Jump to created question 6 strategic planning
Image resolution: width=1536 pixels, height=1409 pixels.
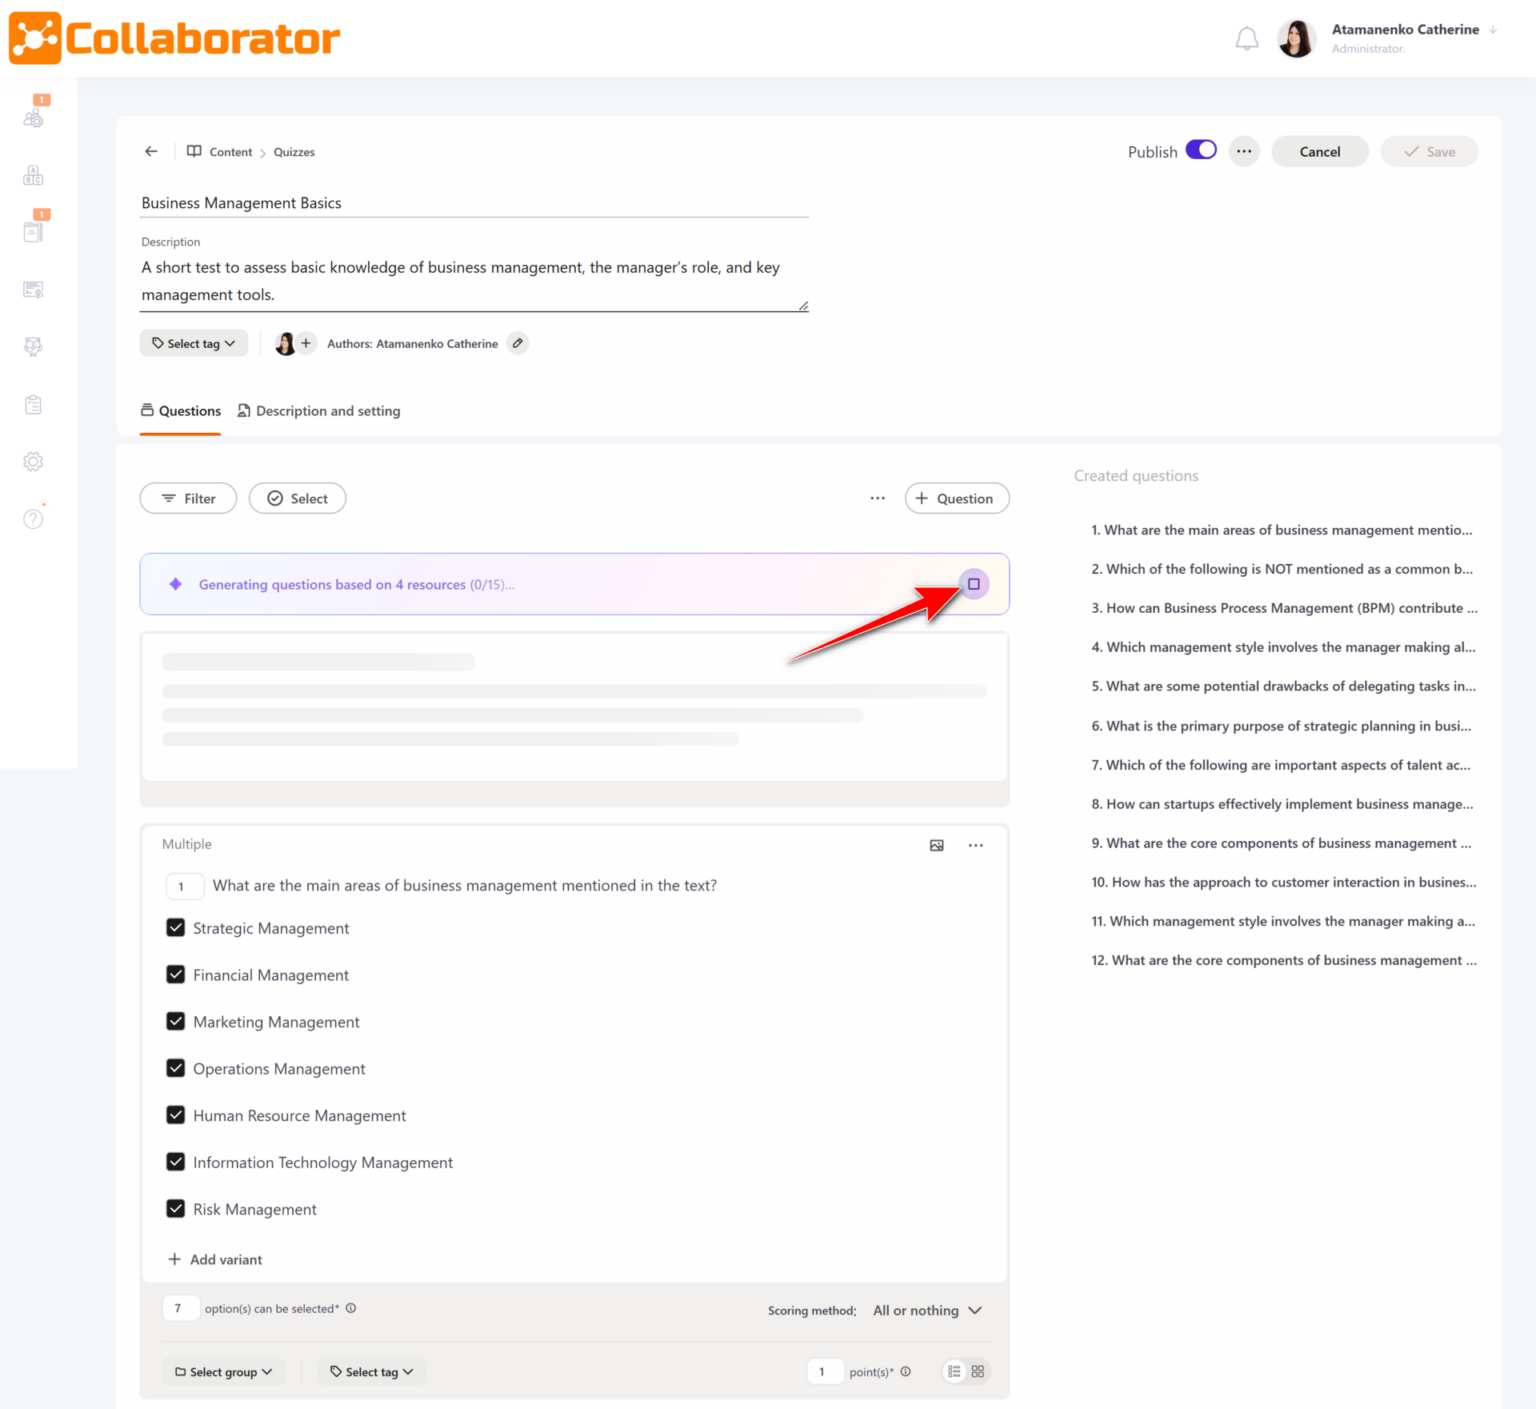coord(1281,726)
